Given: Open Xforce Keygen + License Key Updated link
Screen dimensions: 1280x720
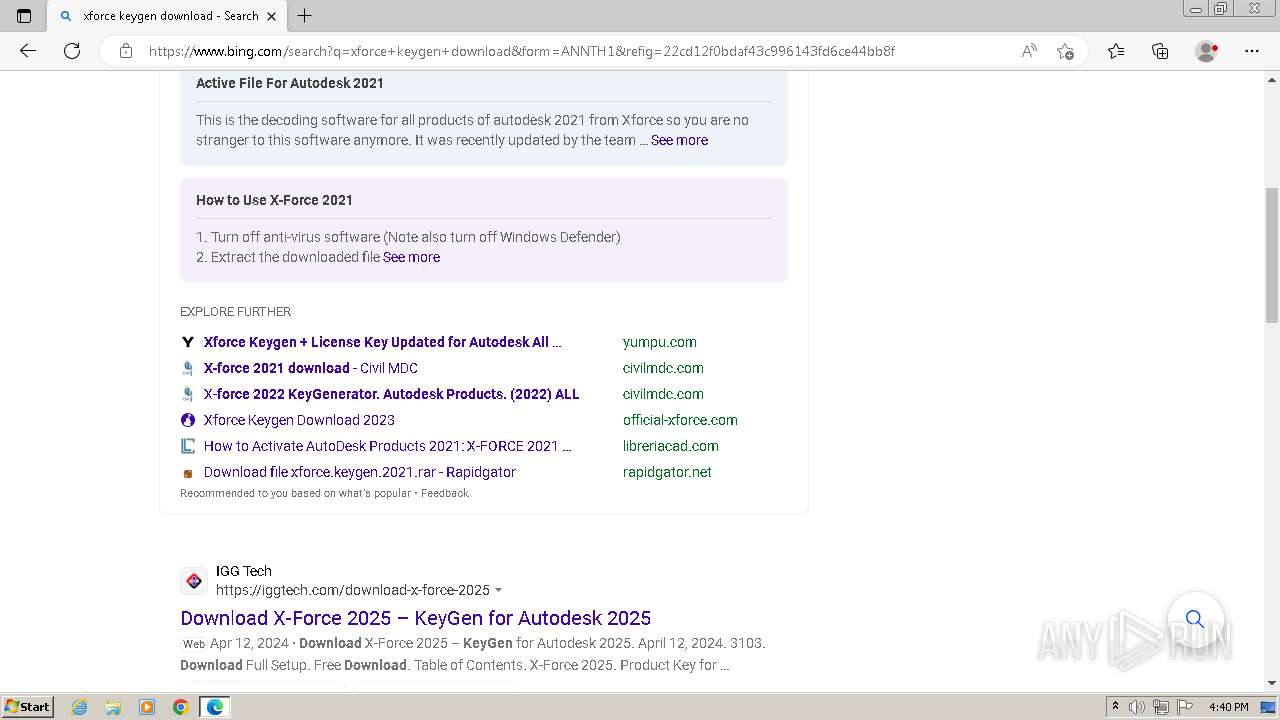Looking at the screenshot, I should pos(382,342).
